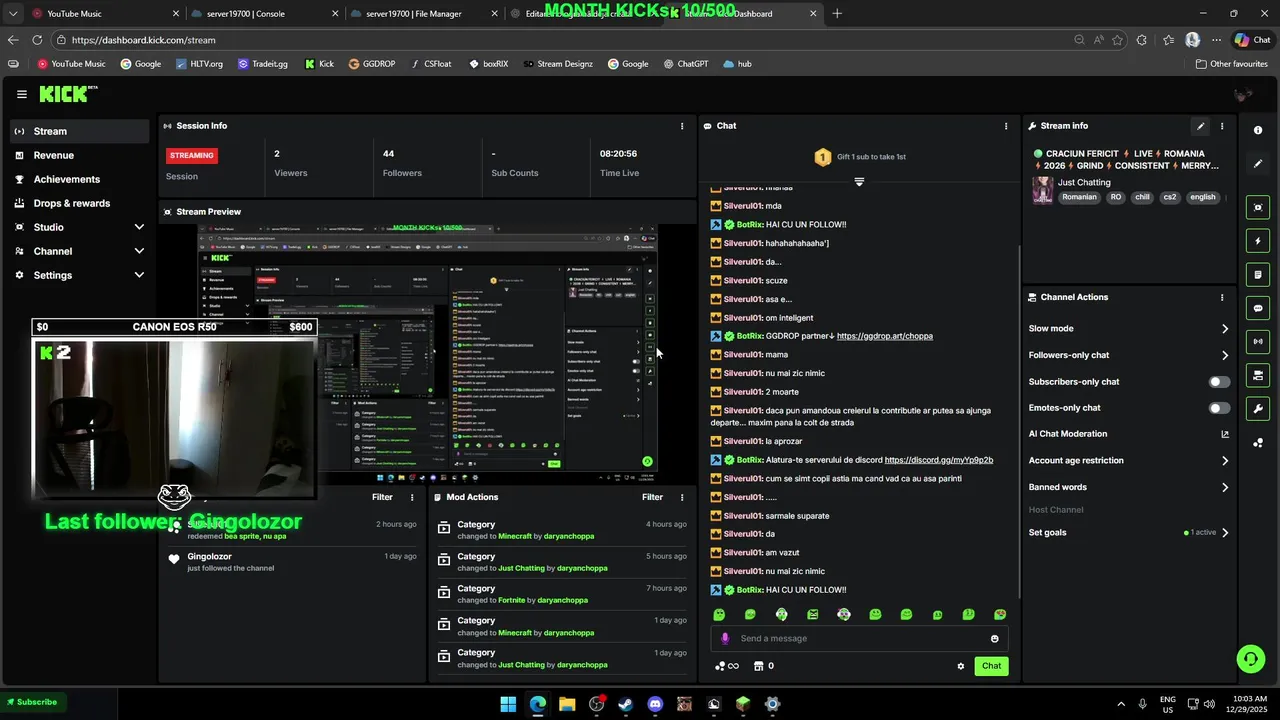The height and width of the screenshot is (720, 1280).
Task: Toggle the document/notes widget icon in right rail
Action: (x=1258, y=275)
